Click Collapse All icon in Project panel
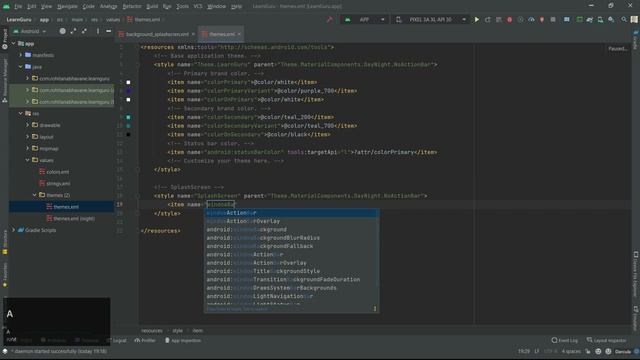640x360 pixels. pyautogui.click(x=84, y=31)
